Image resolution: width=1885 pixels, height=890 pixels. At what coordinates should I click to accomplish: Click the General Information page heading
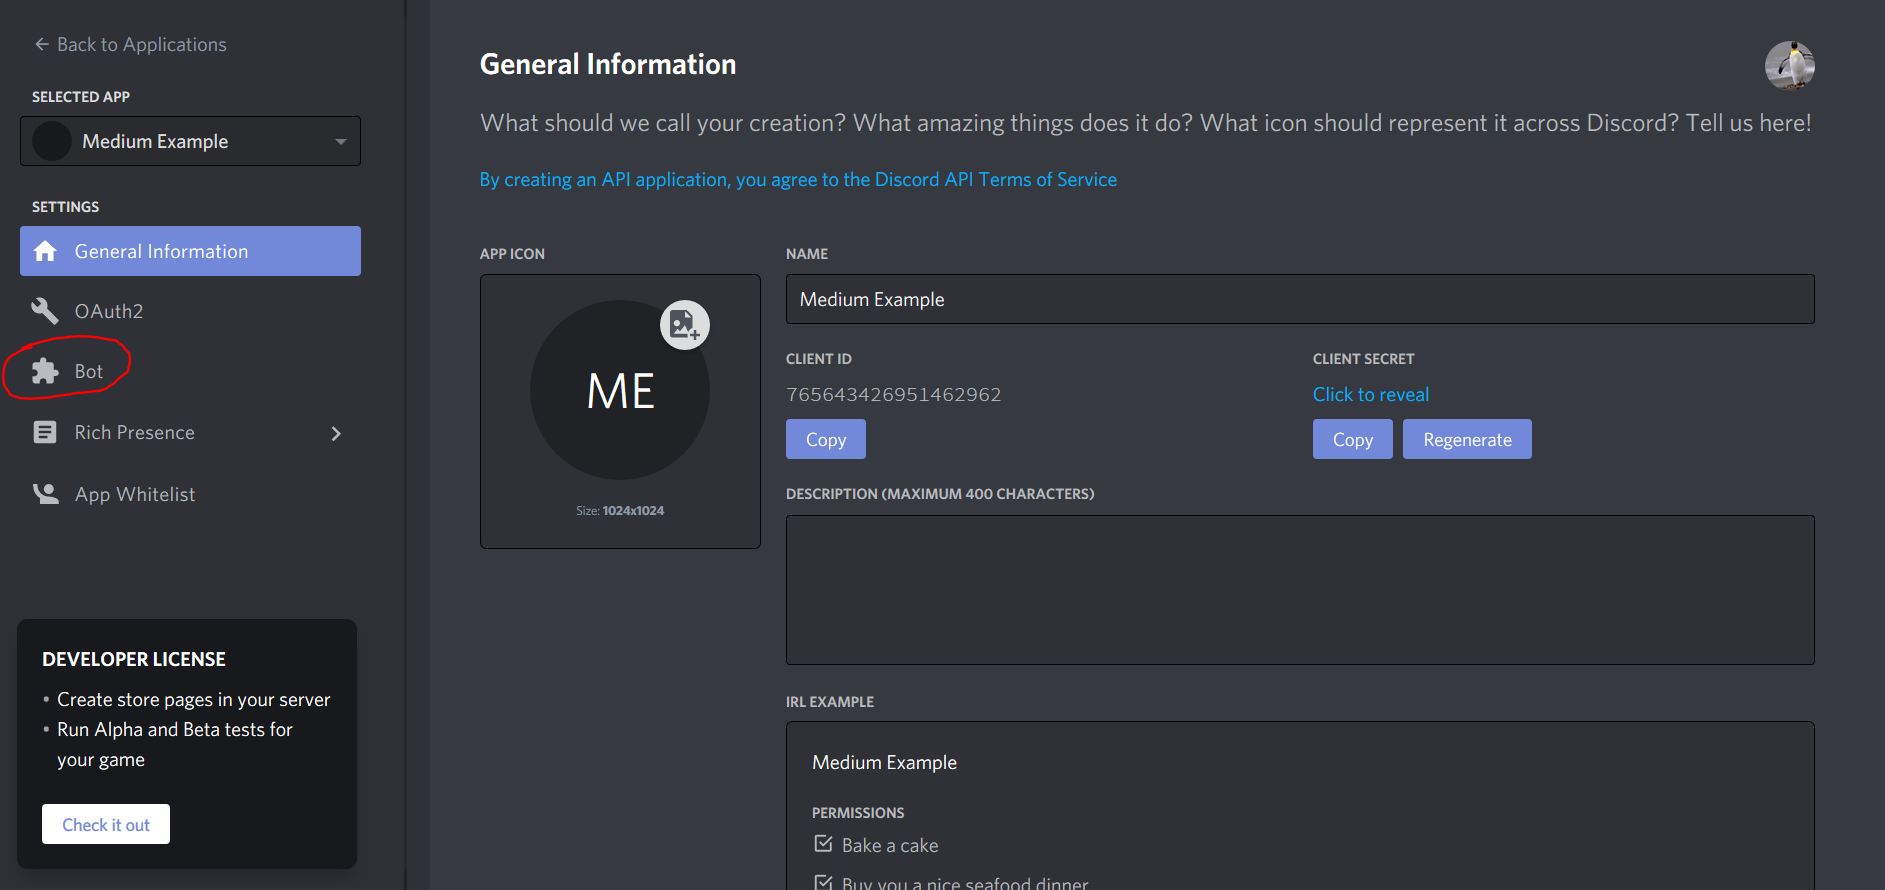[608, 64]
